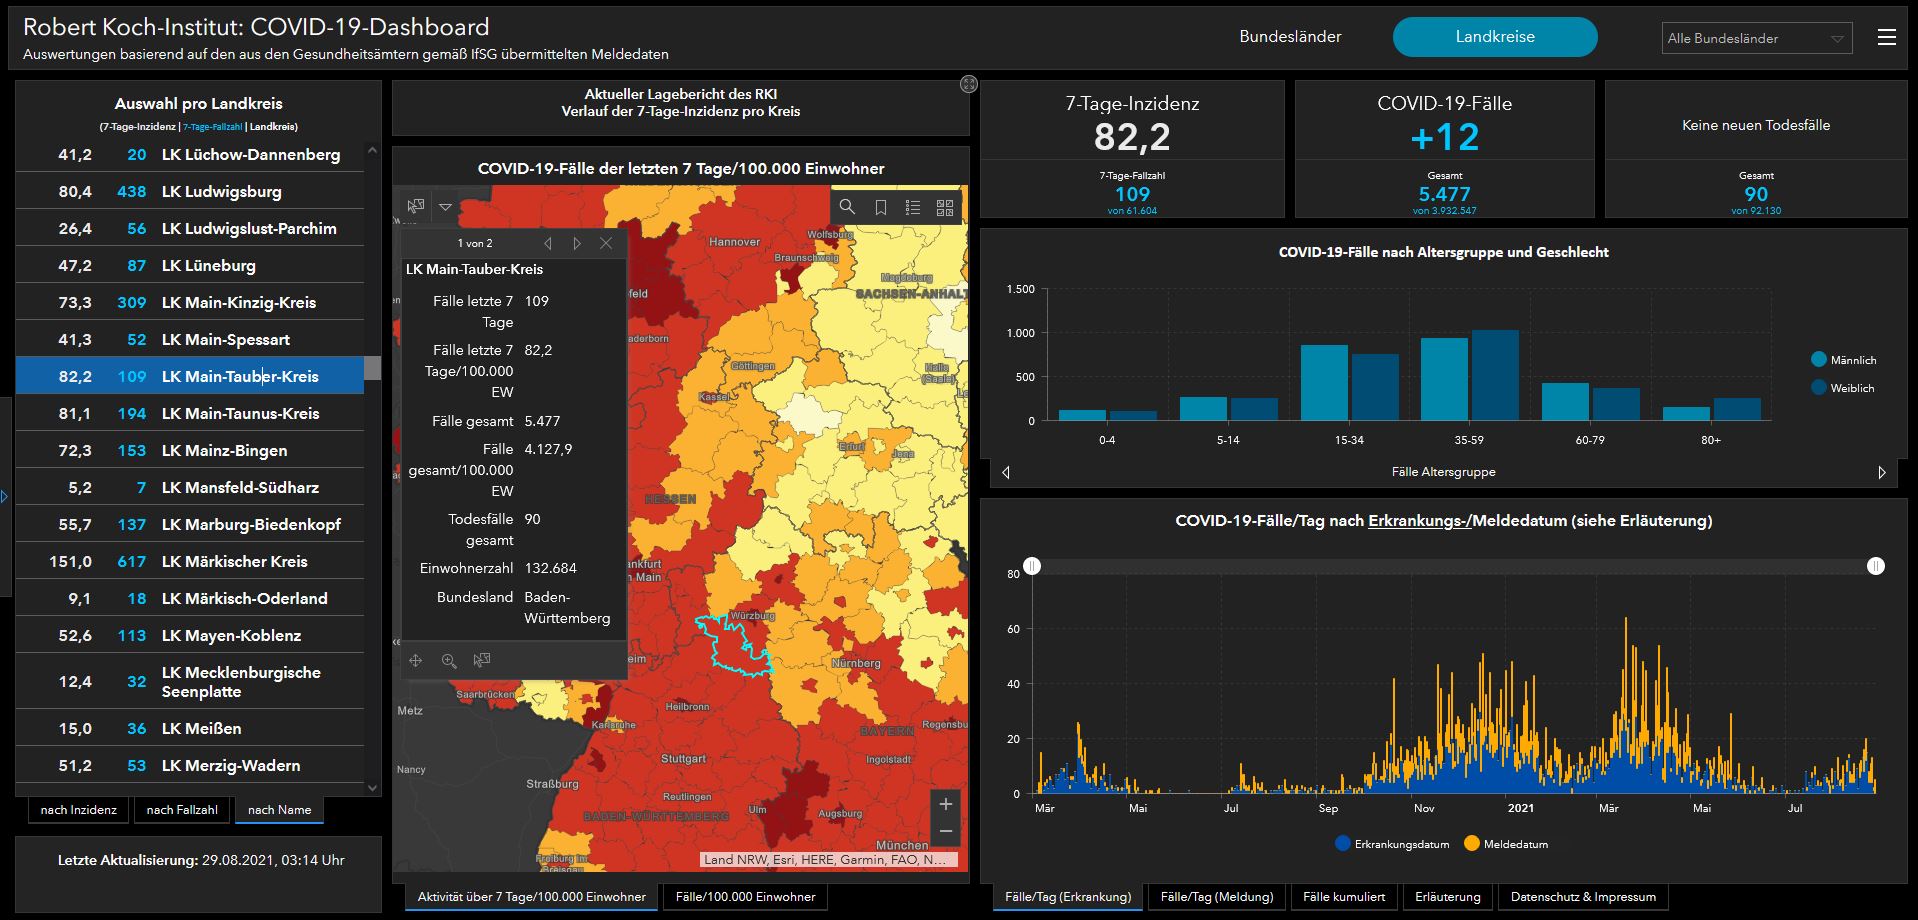Open the map bookmarks icon

[x=881, y=207]
